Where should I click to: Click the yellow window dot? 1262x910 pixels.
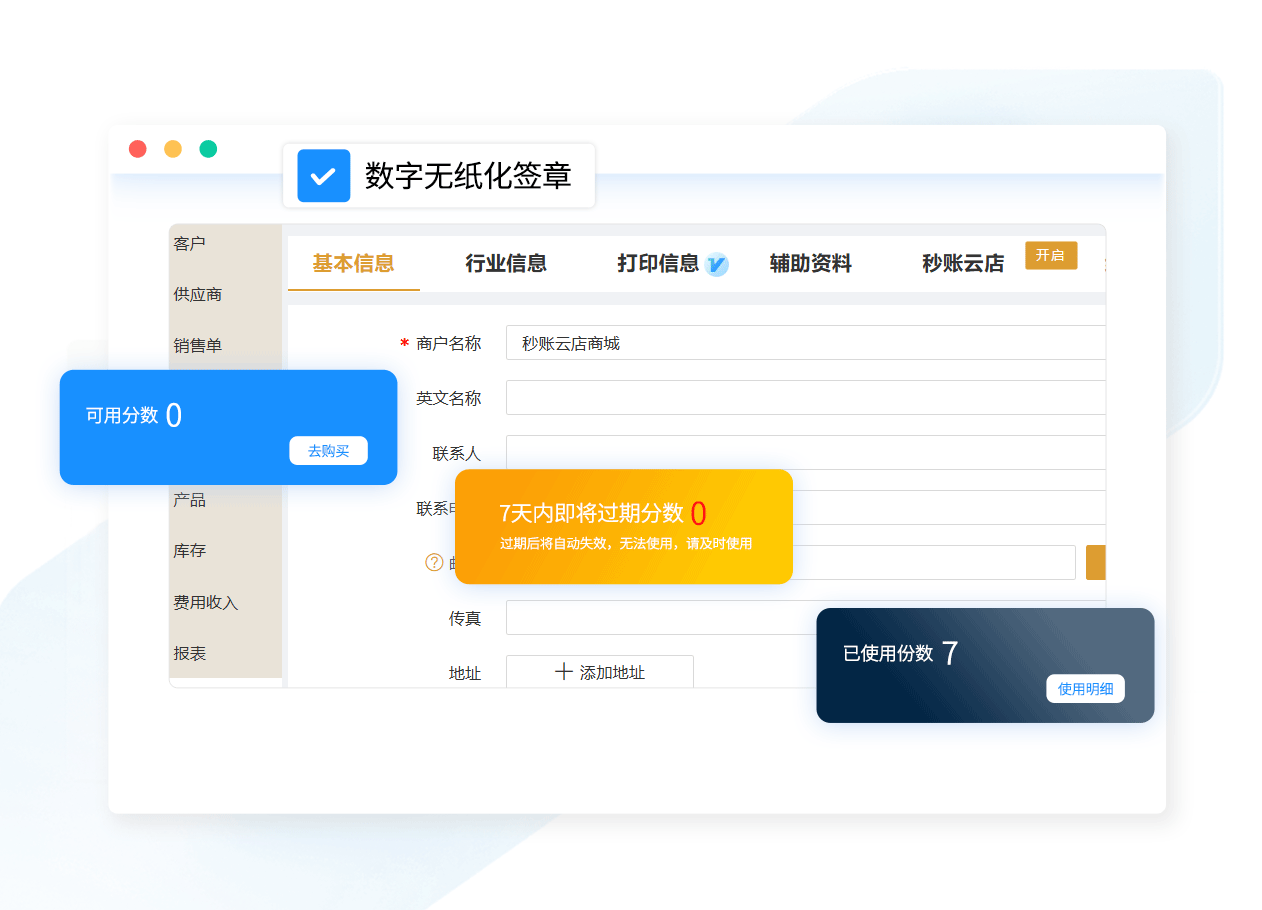coord(173,149)
